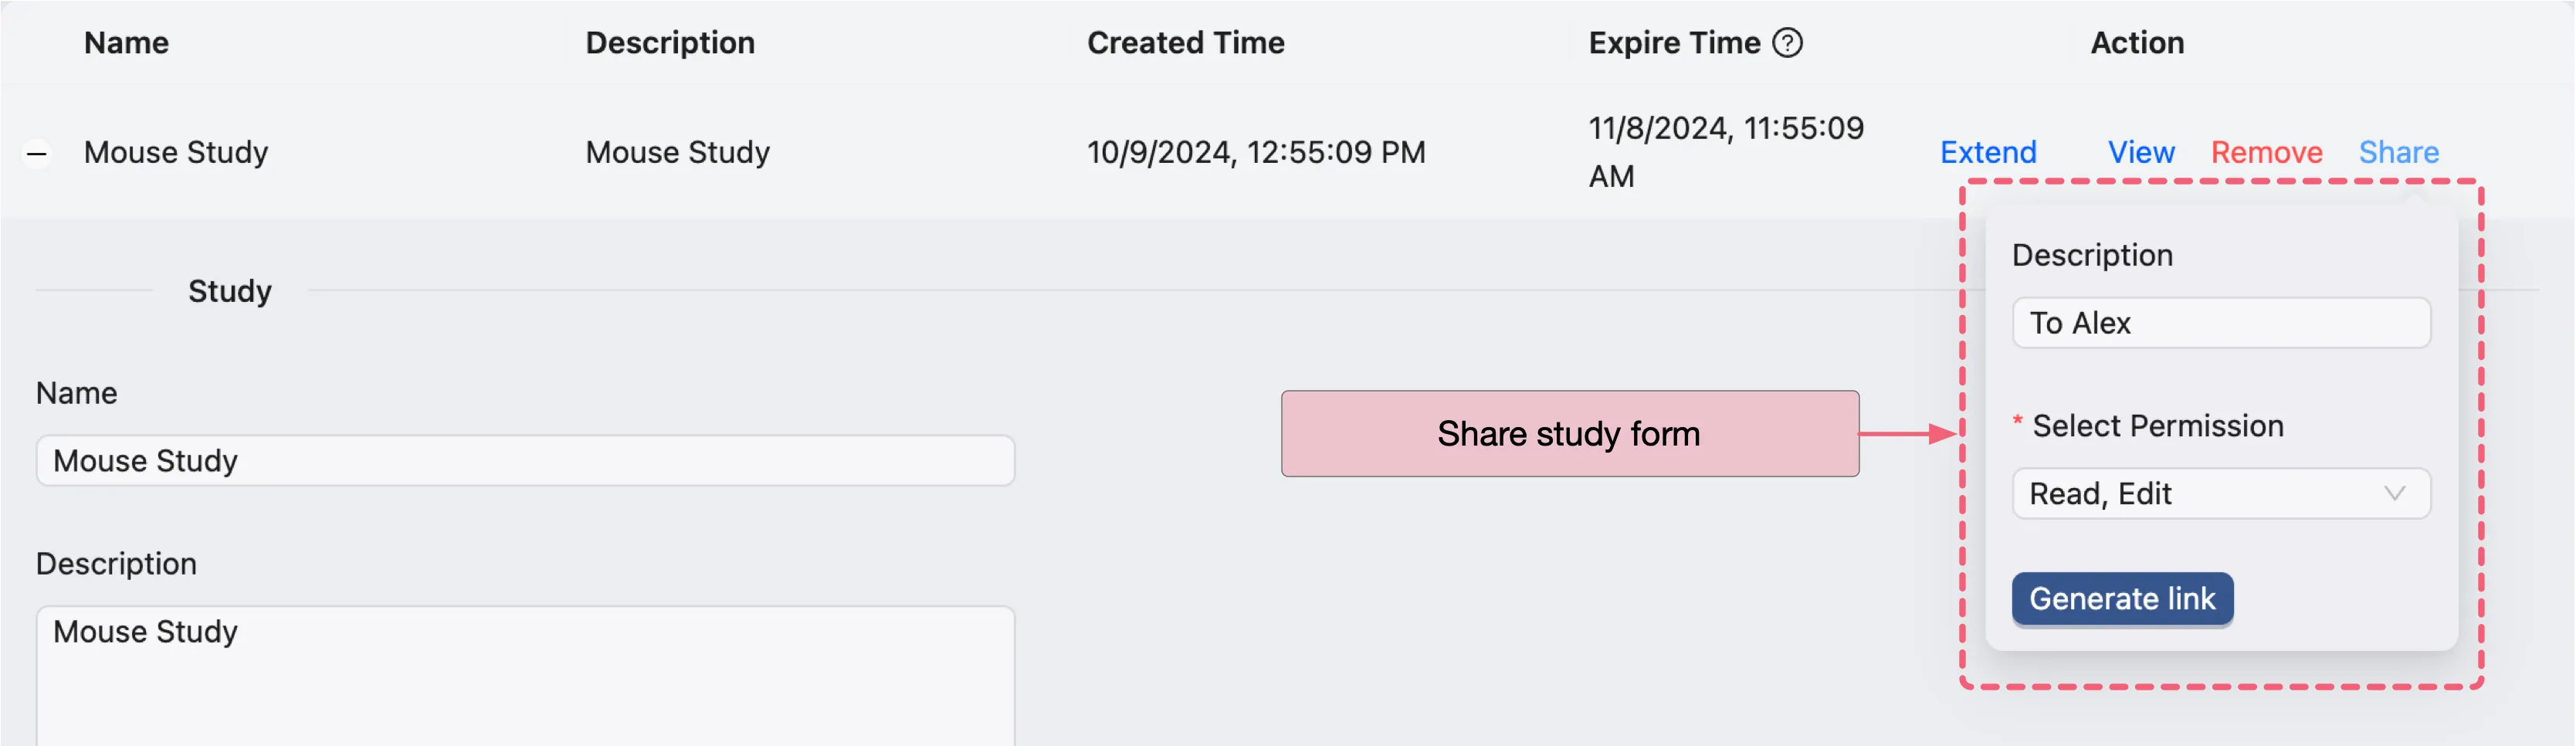The width and height of the screenshot is (2576, 746).
Task: Collapse the Mouse Study row
Action: (37, 154)
